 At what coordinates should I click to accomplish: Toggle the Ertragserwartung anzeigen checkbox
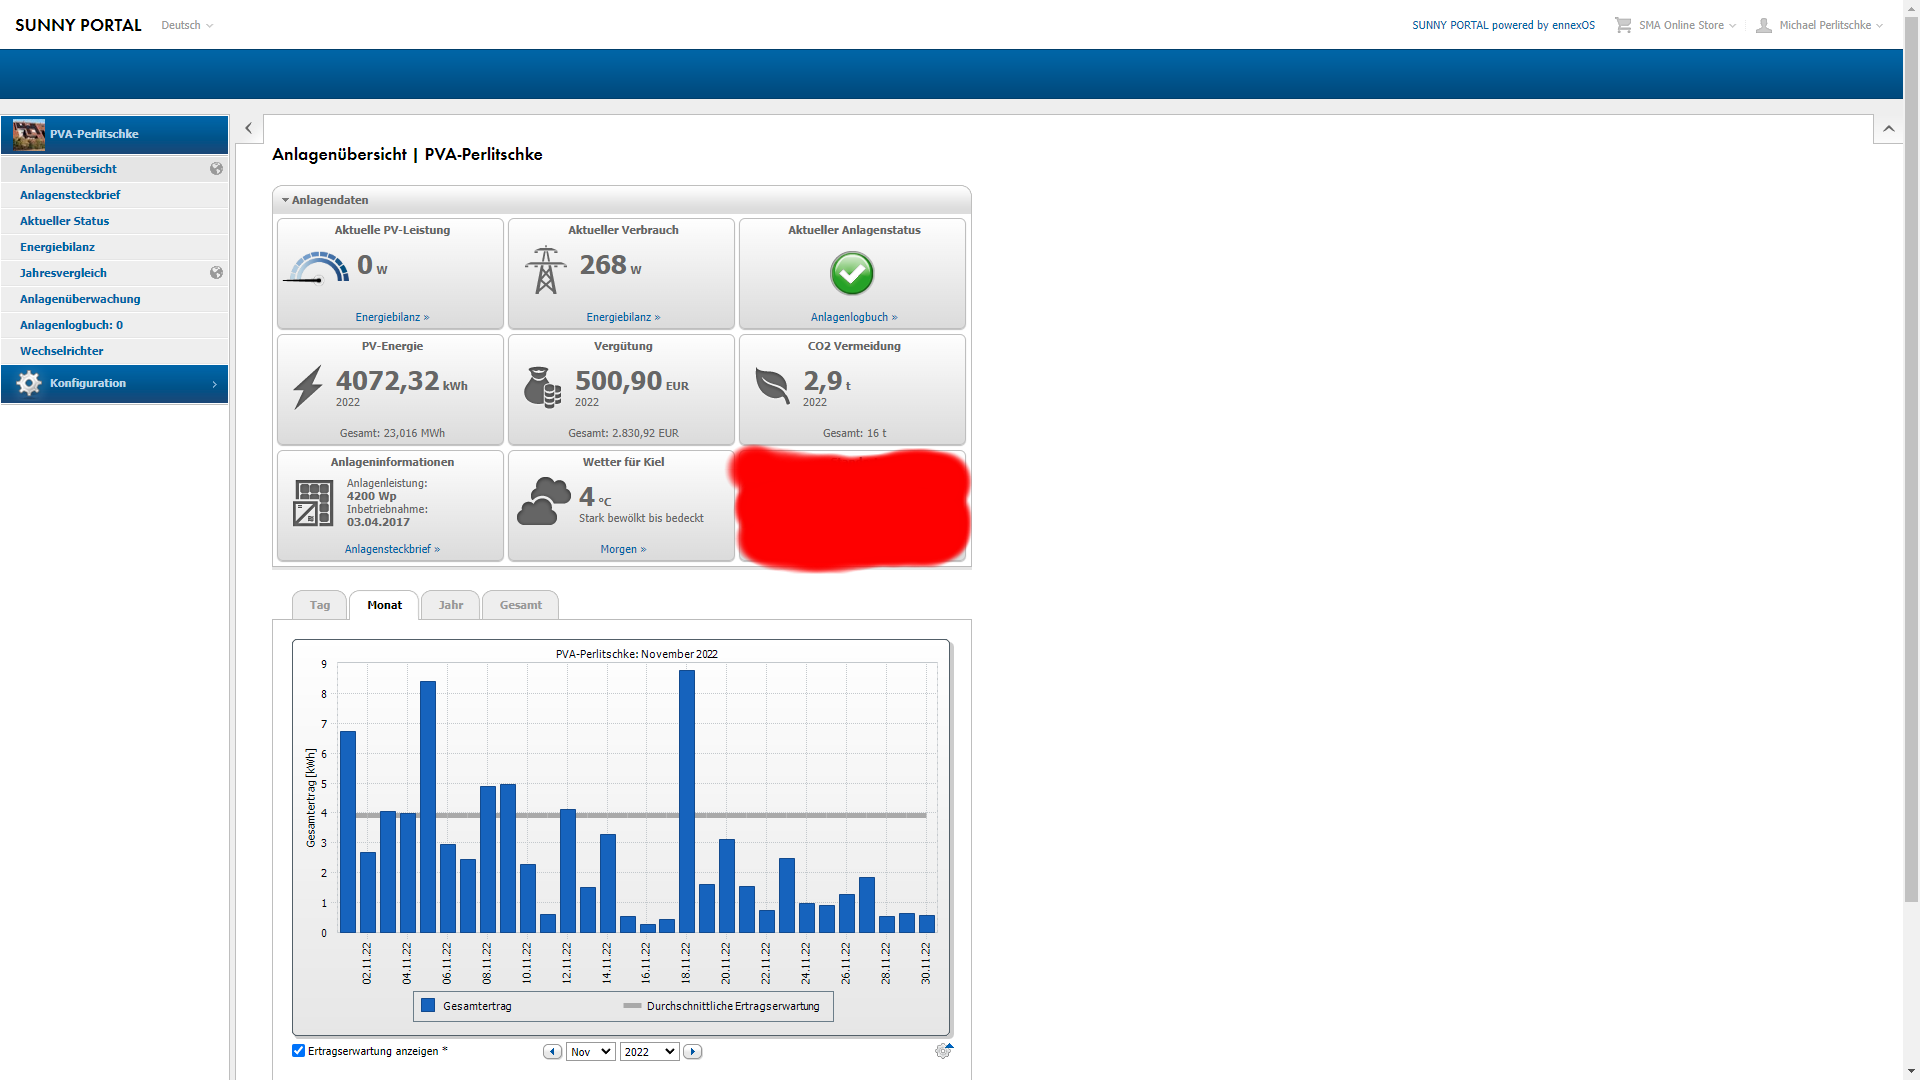point(298,1051)
